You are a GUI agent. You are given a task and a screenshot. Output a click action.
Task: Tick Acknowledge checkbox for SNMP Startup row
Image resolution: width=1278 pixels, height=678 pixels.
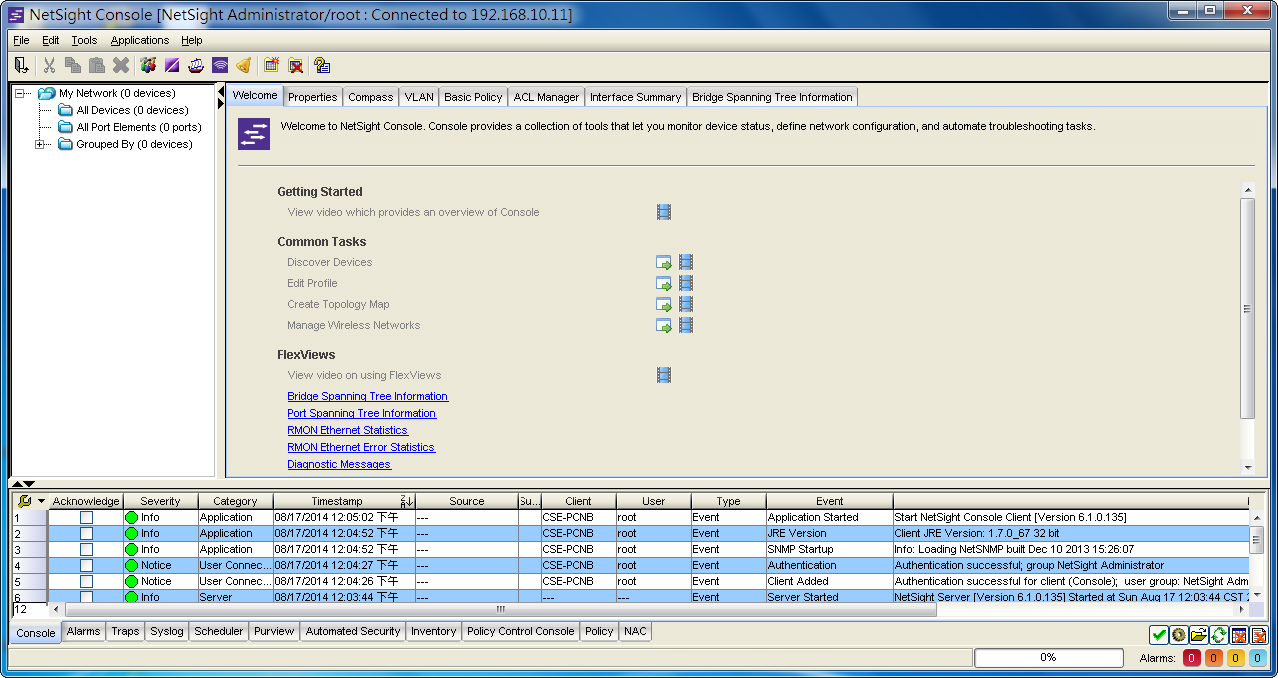point(86,549)
